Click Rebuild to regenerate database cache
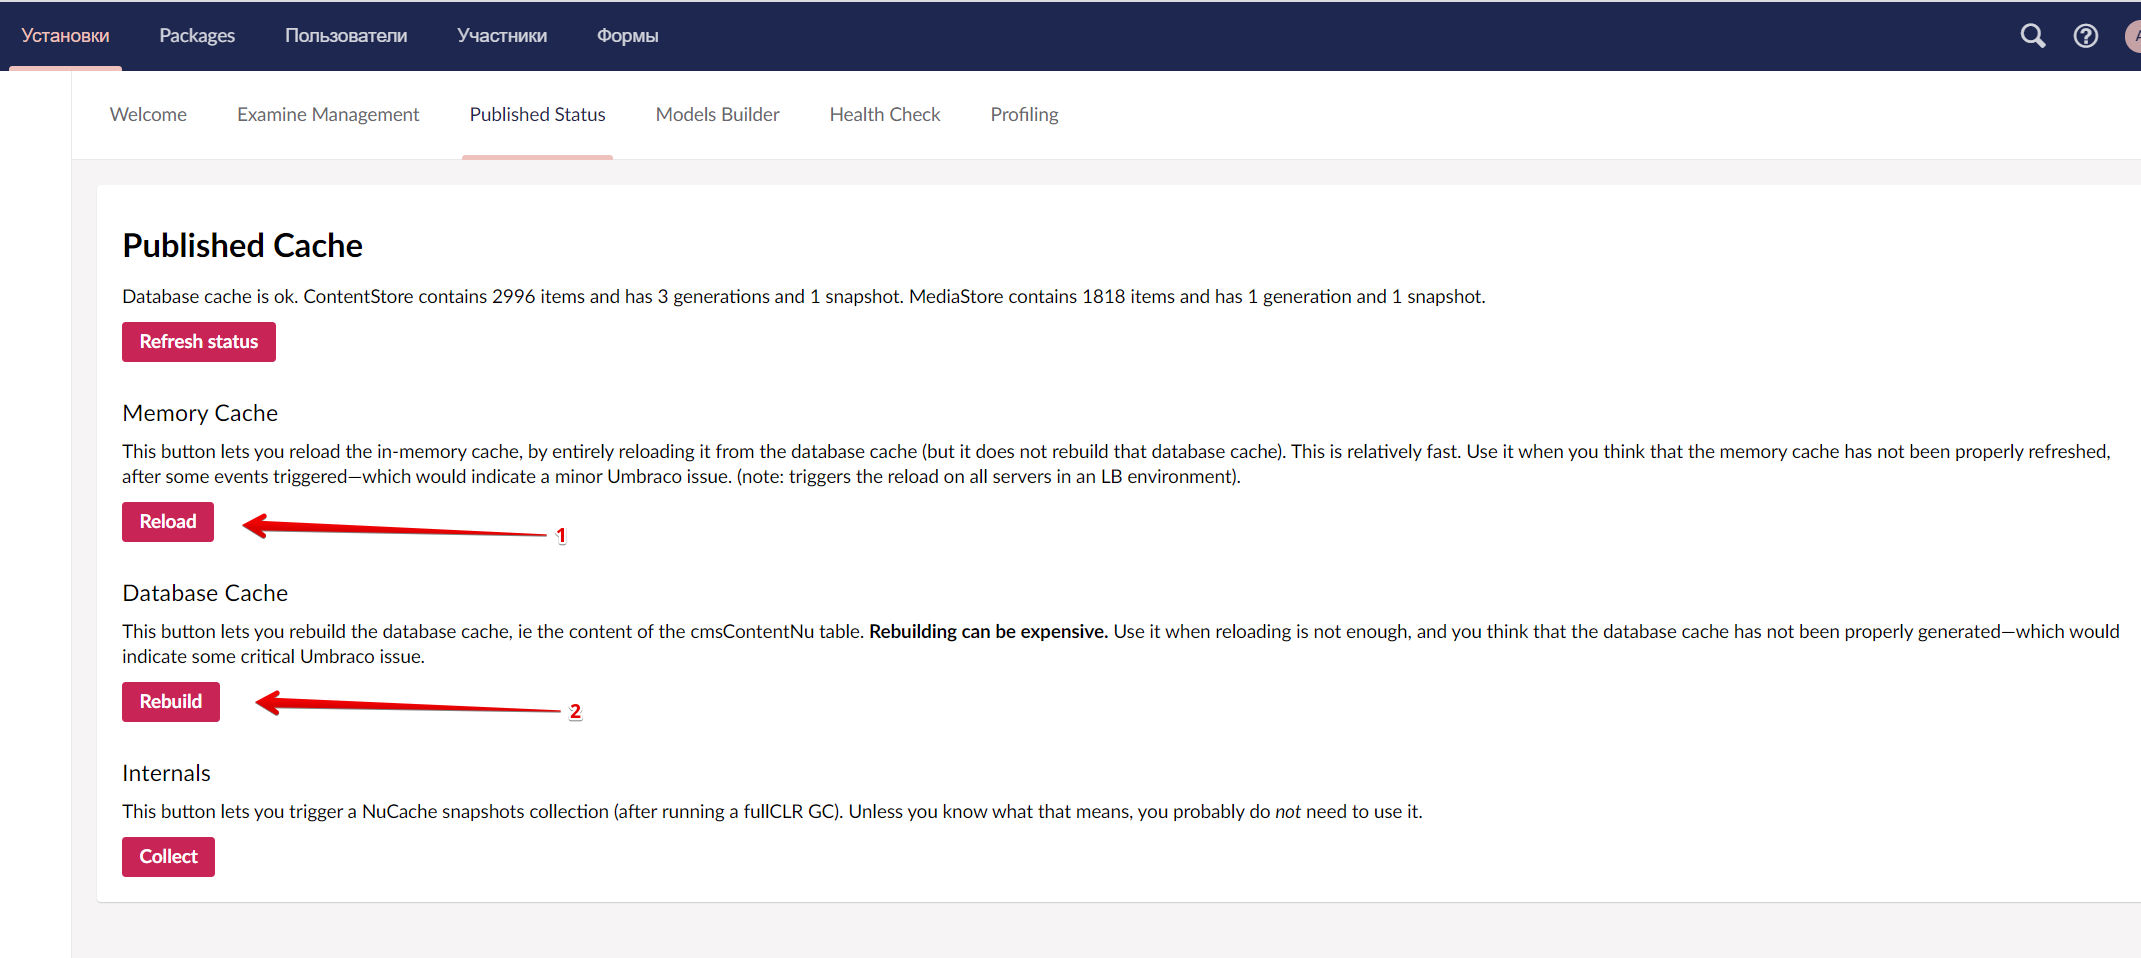This screenshot has height=958, width=2141. tap(170, 701)
